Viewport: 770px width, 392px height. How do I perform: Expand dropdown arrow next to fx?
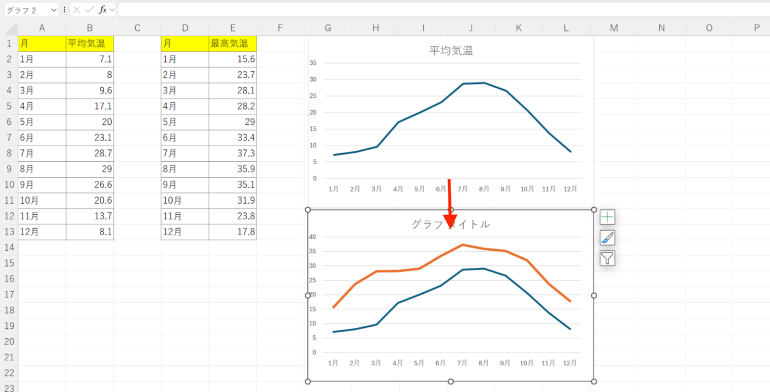coord(112,9)
